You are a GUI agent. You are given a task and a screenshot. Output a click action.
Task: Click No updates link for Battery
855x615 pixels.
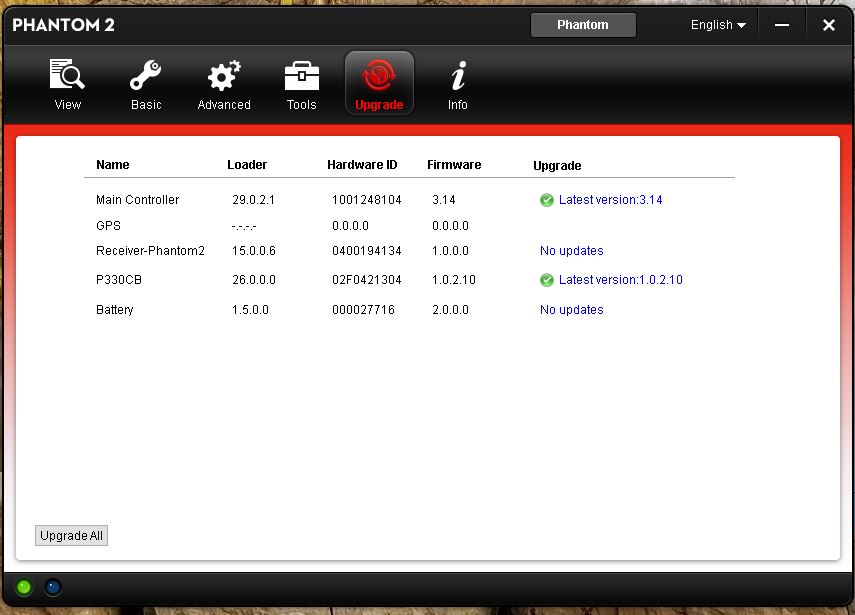pos(571,310)
